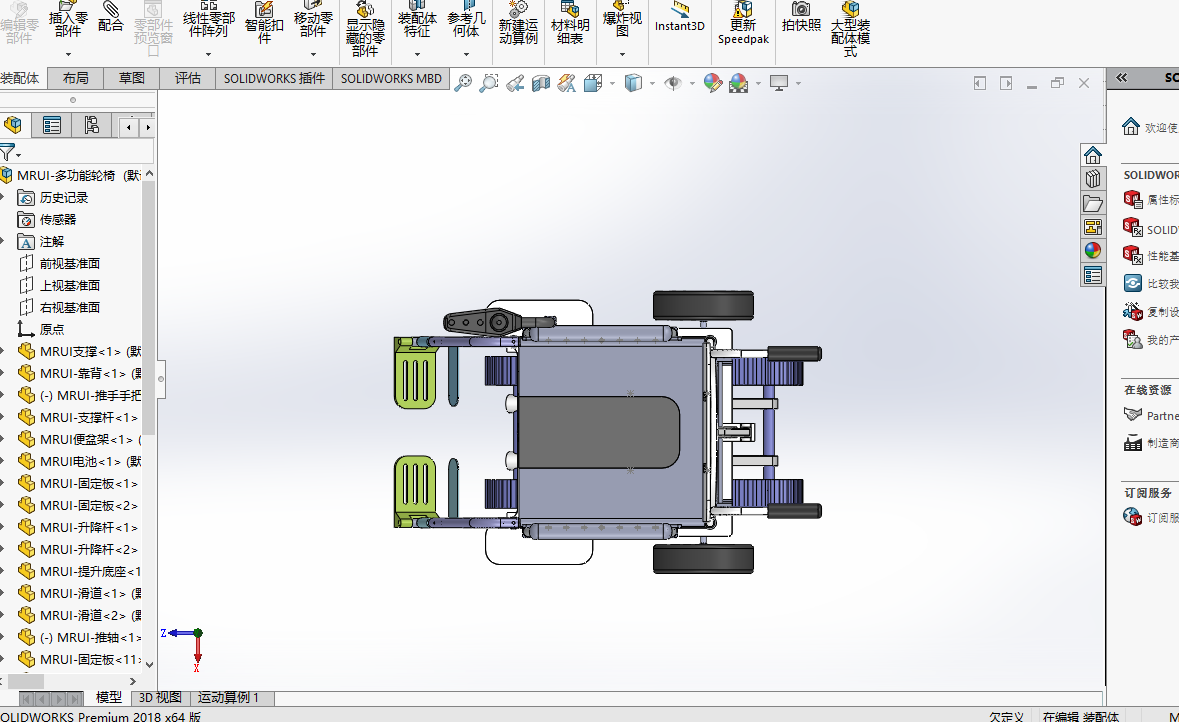The width and height of the screenshot is (1179, 722).
Task: Open the Design Library icon in task pane
Action: (x=1093, y=179)
